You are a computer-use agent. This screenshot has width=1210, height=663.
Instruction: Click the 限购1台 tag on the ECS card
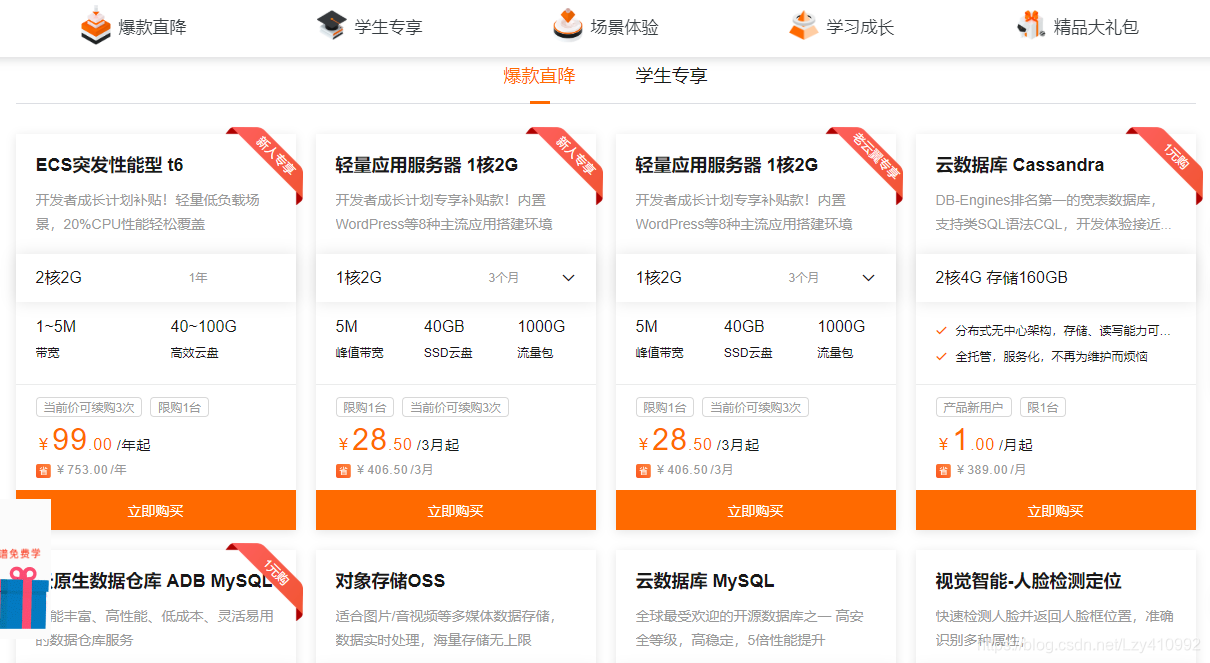point(180,408)
